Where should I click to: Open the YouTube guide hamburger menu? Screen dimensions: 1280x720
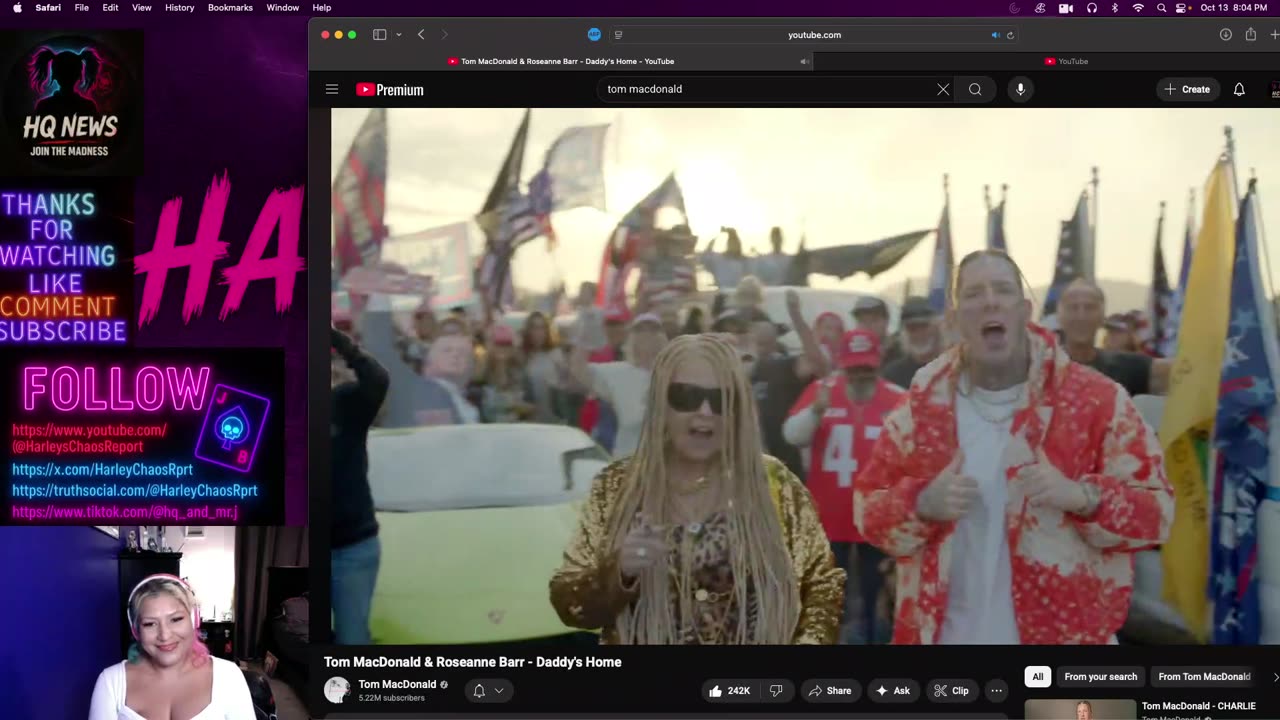332,89
